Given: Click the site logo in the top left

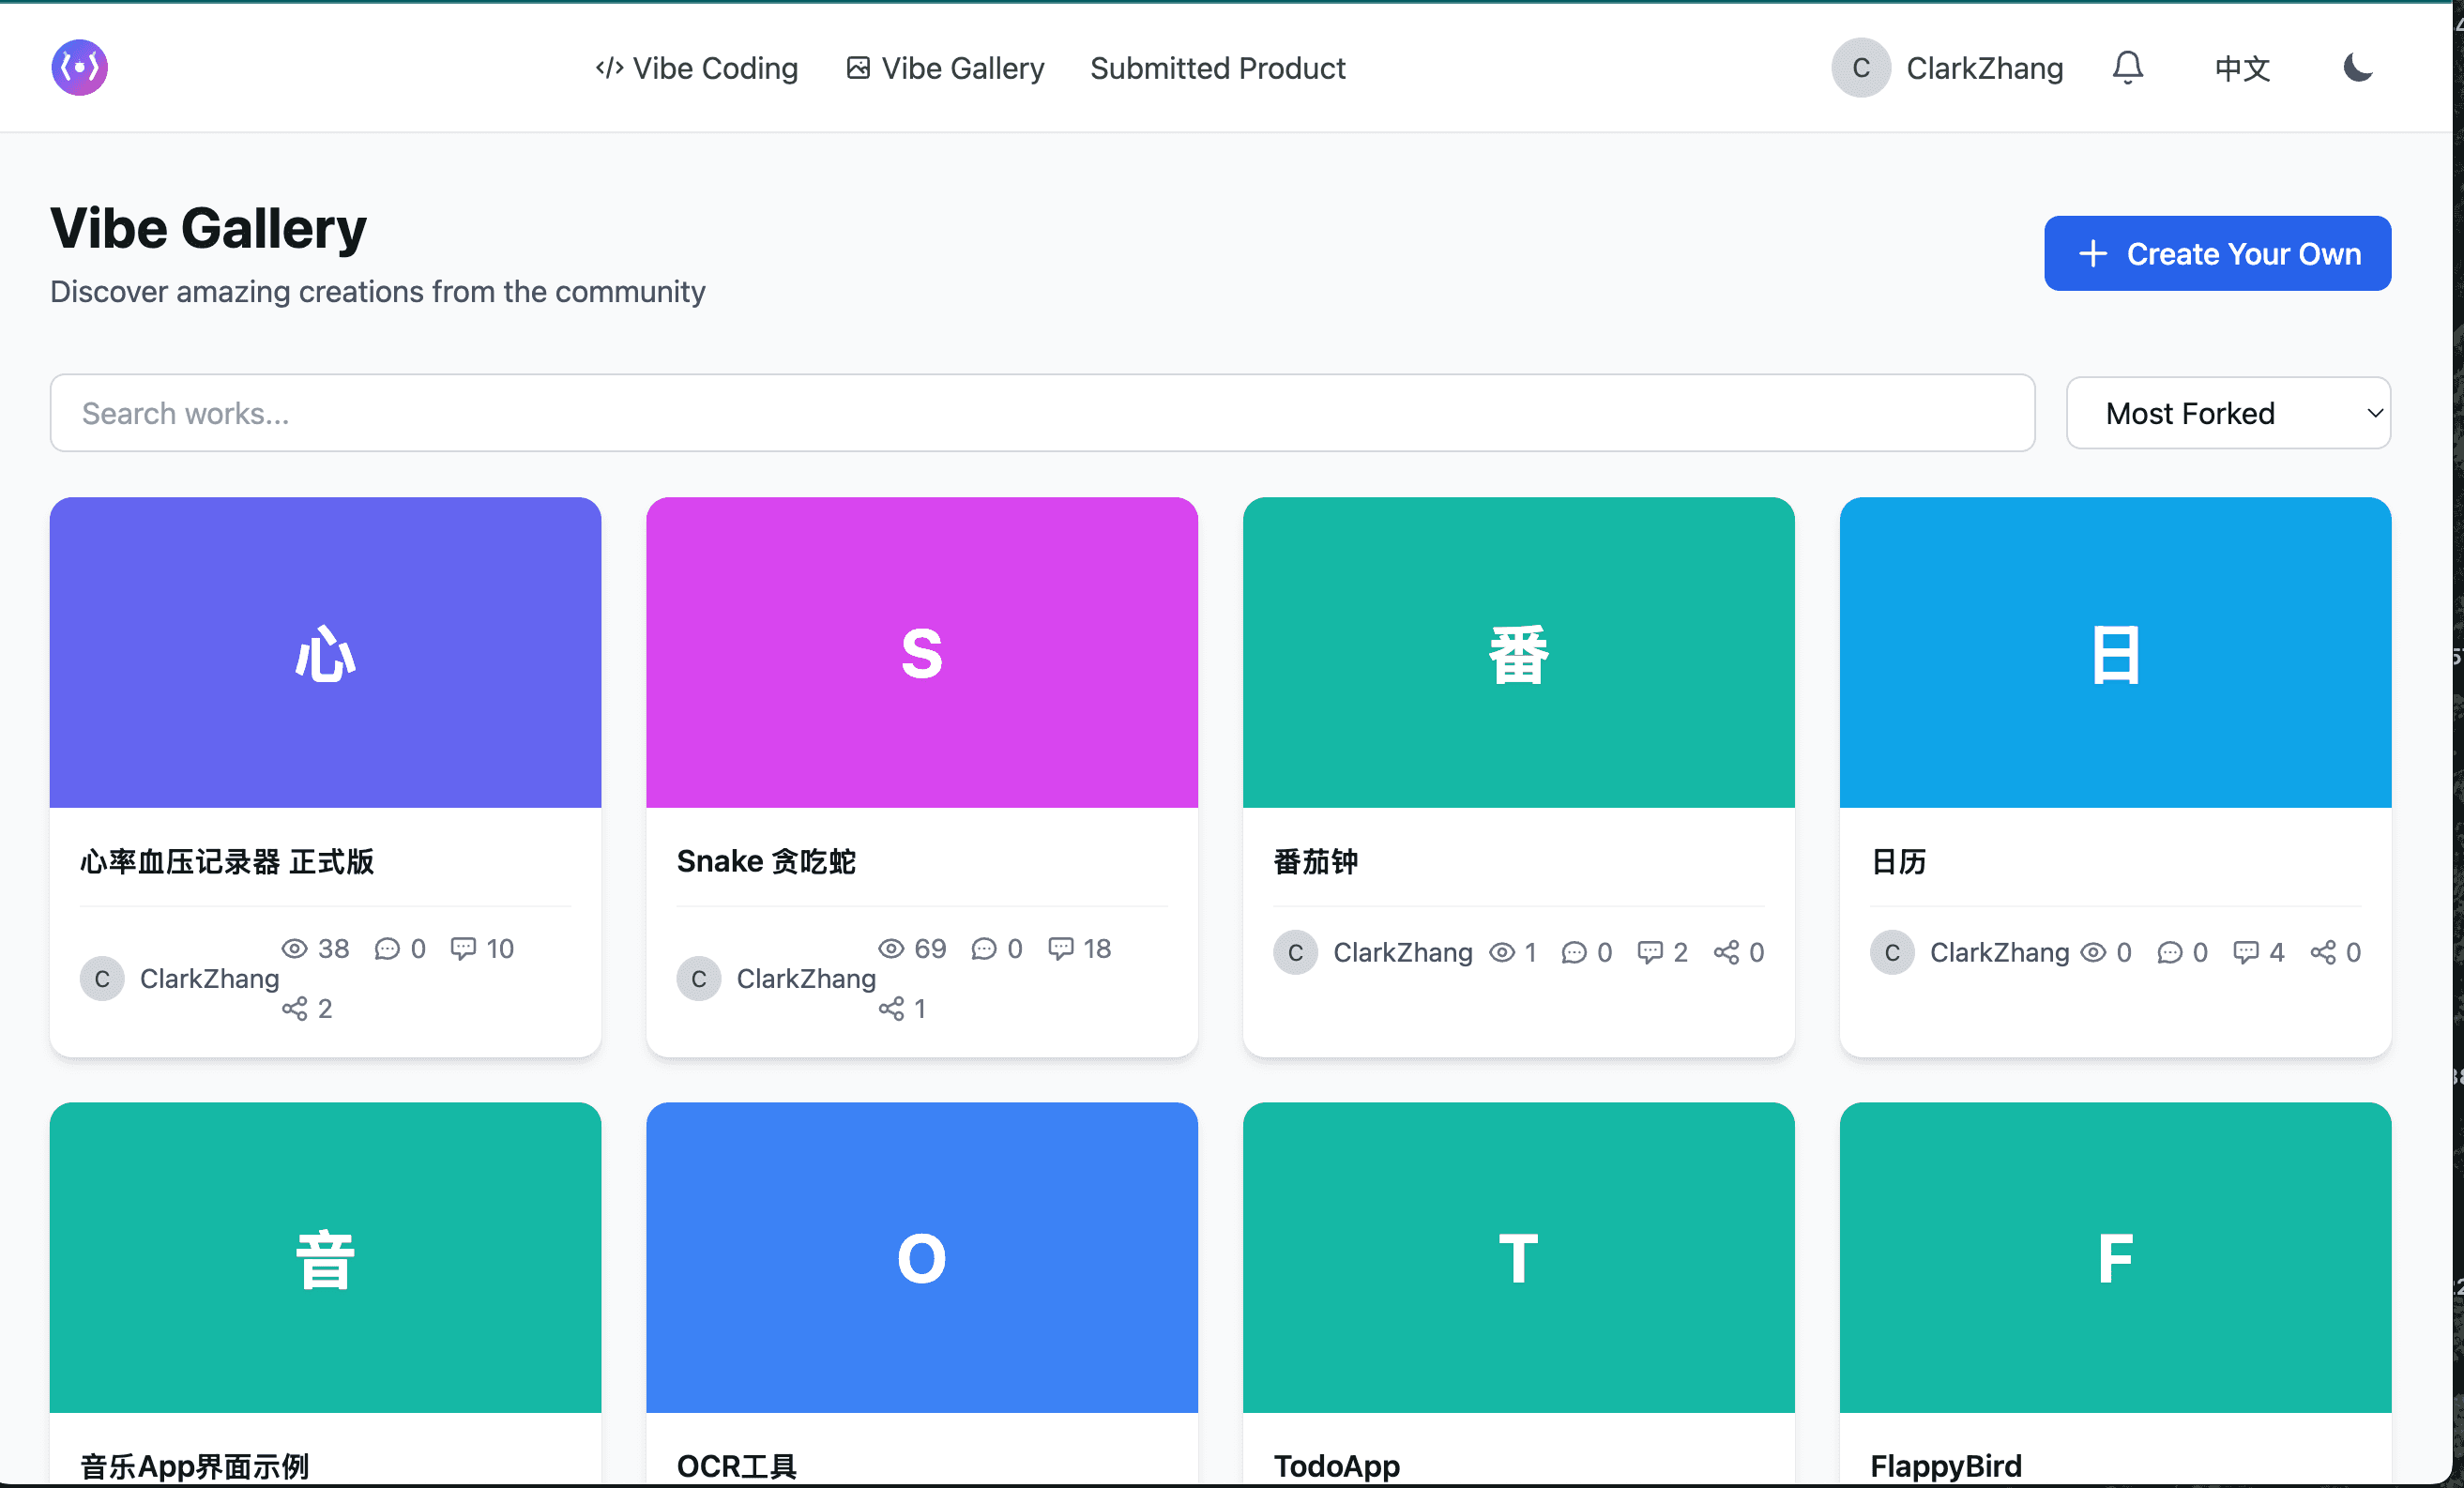Looking at the screenshot, I should 79,67.
